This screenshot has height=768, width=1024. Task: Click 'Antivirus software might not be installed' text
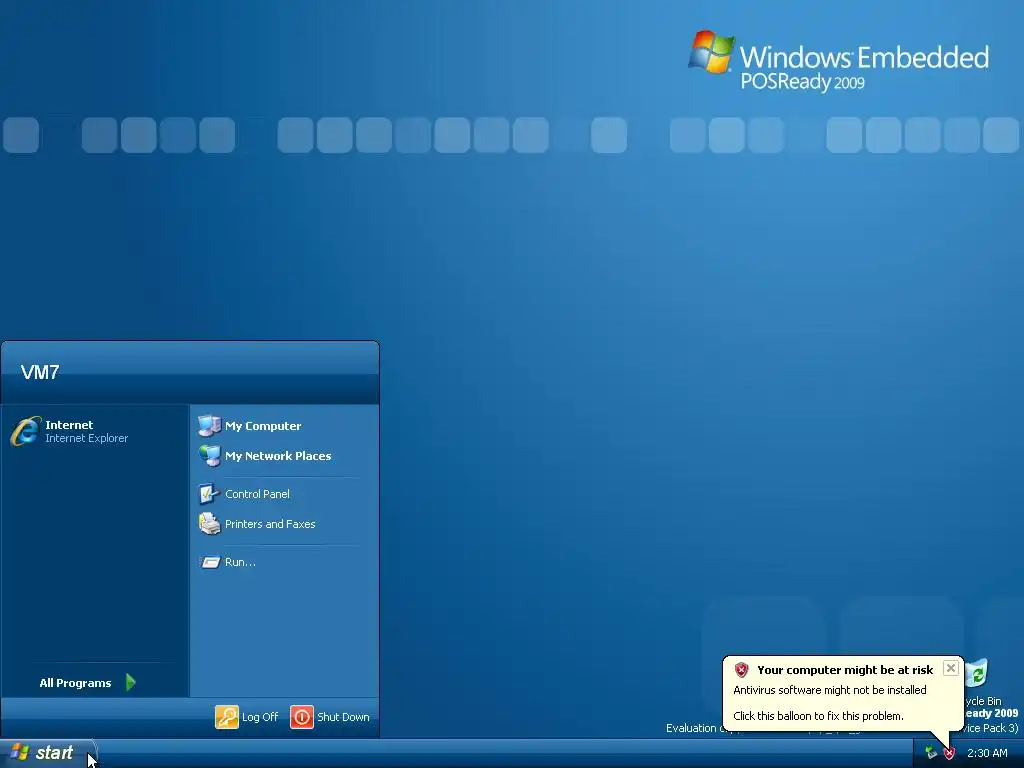(829, 690)
